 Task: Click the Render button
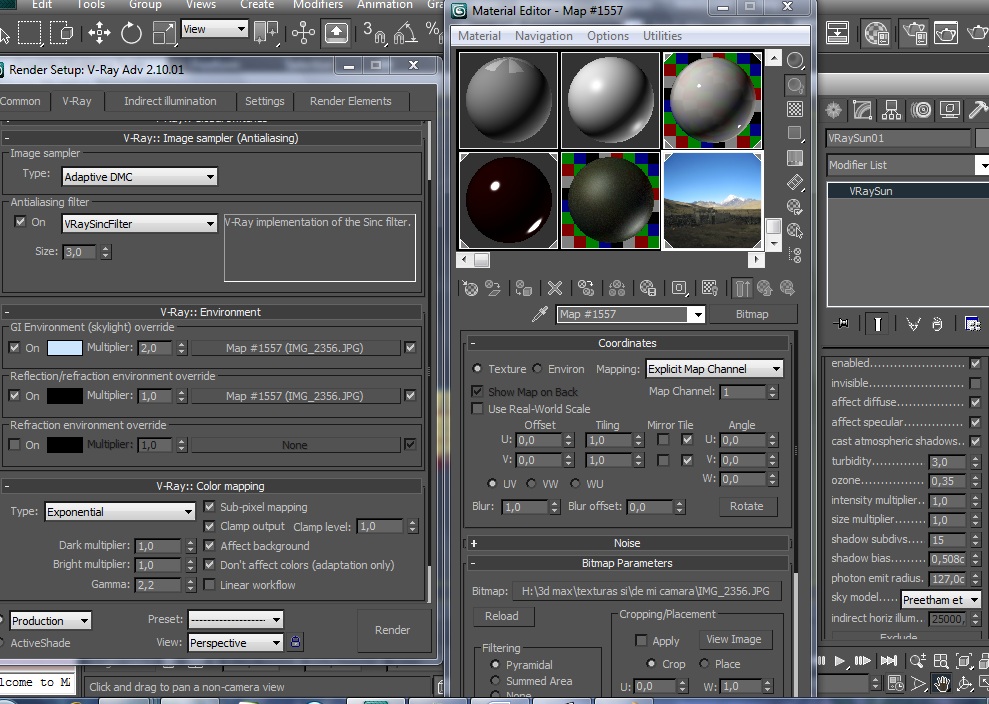click(x=392, y=630)
